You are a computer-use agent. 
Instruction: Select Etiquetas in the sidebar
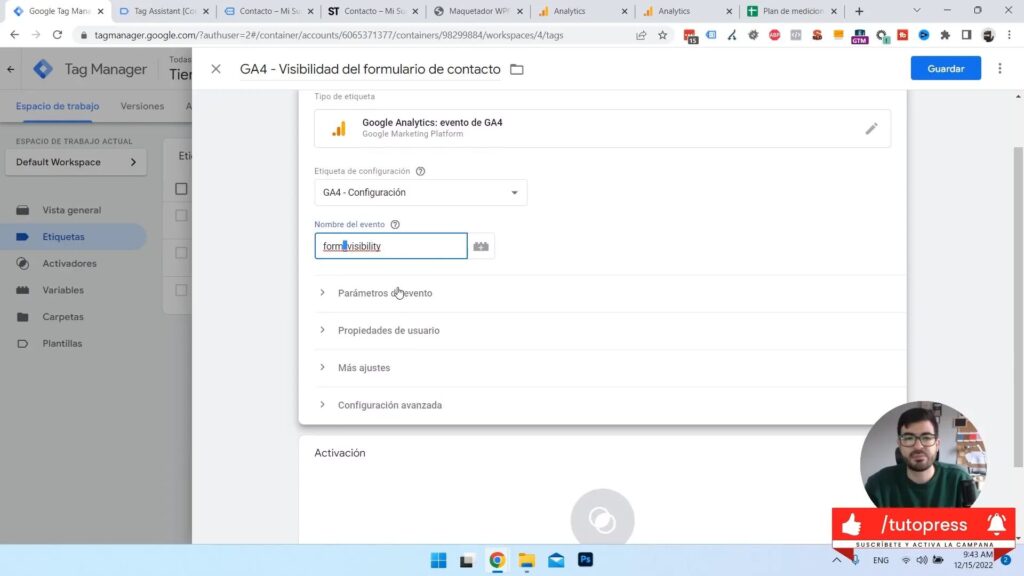[x=73, y=236]
